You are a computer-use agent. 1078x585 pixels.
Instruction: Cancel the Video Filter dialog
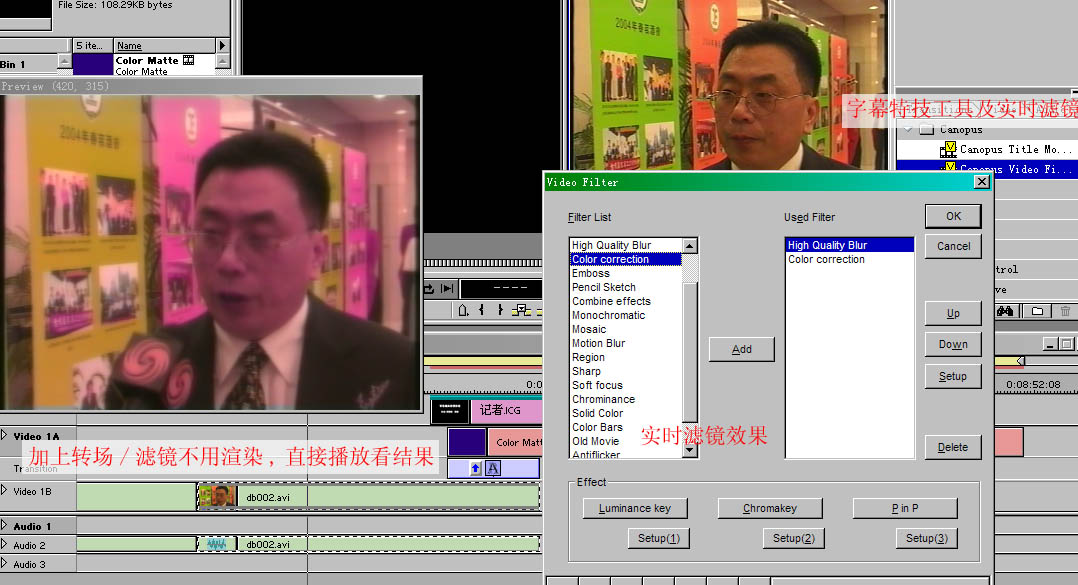[x=953, y=246]
